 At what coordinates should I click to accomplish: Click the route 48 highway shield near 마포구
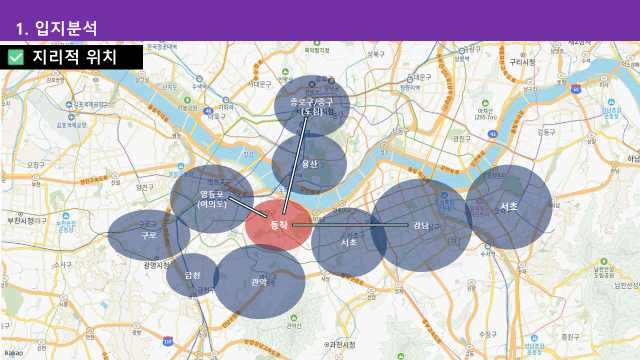[208, 111]
